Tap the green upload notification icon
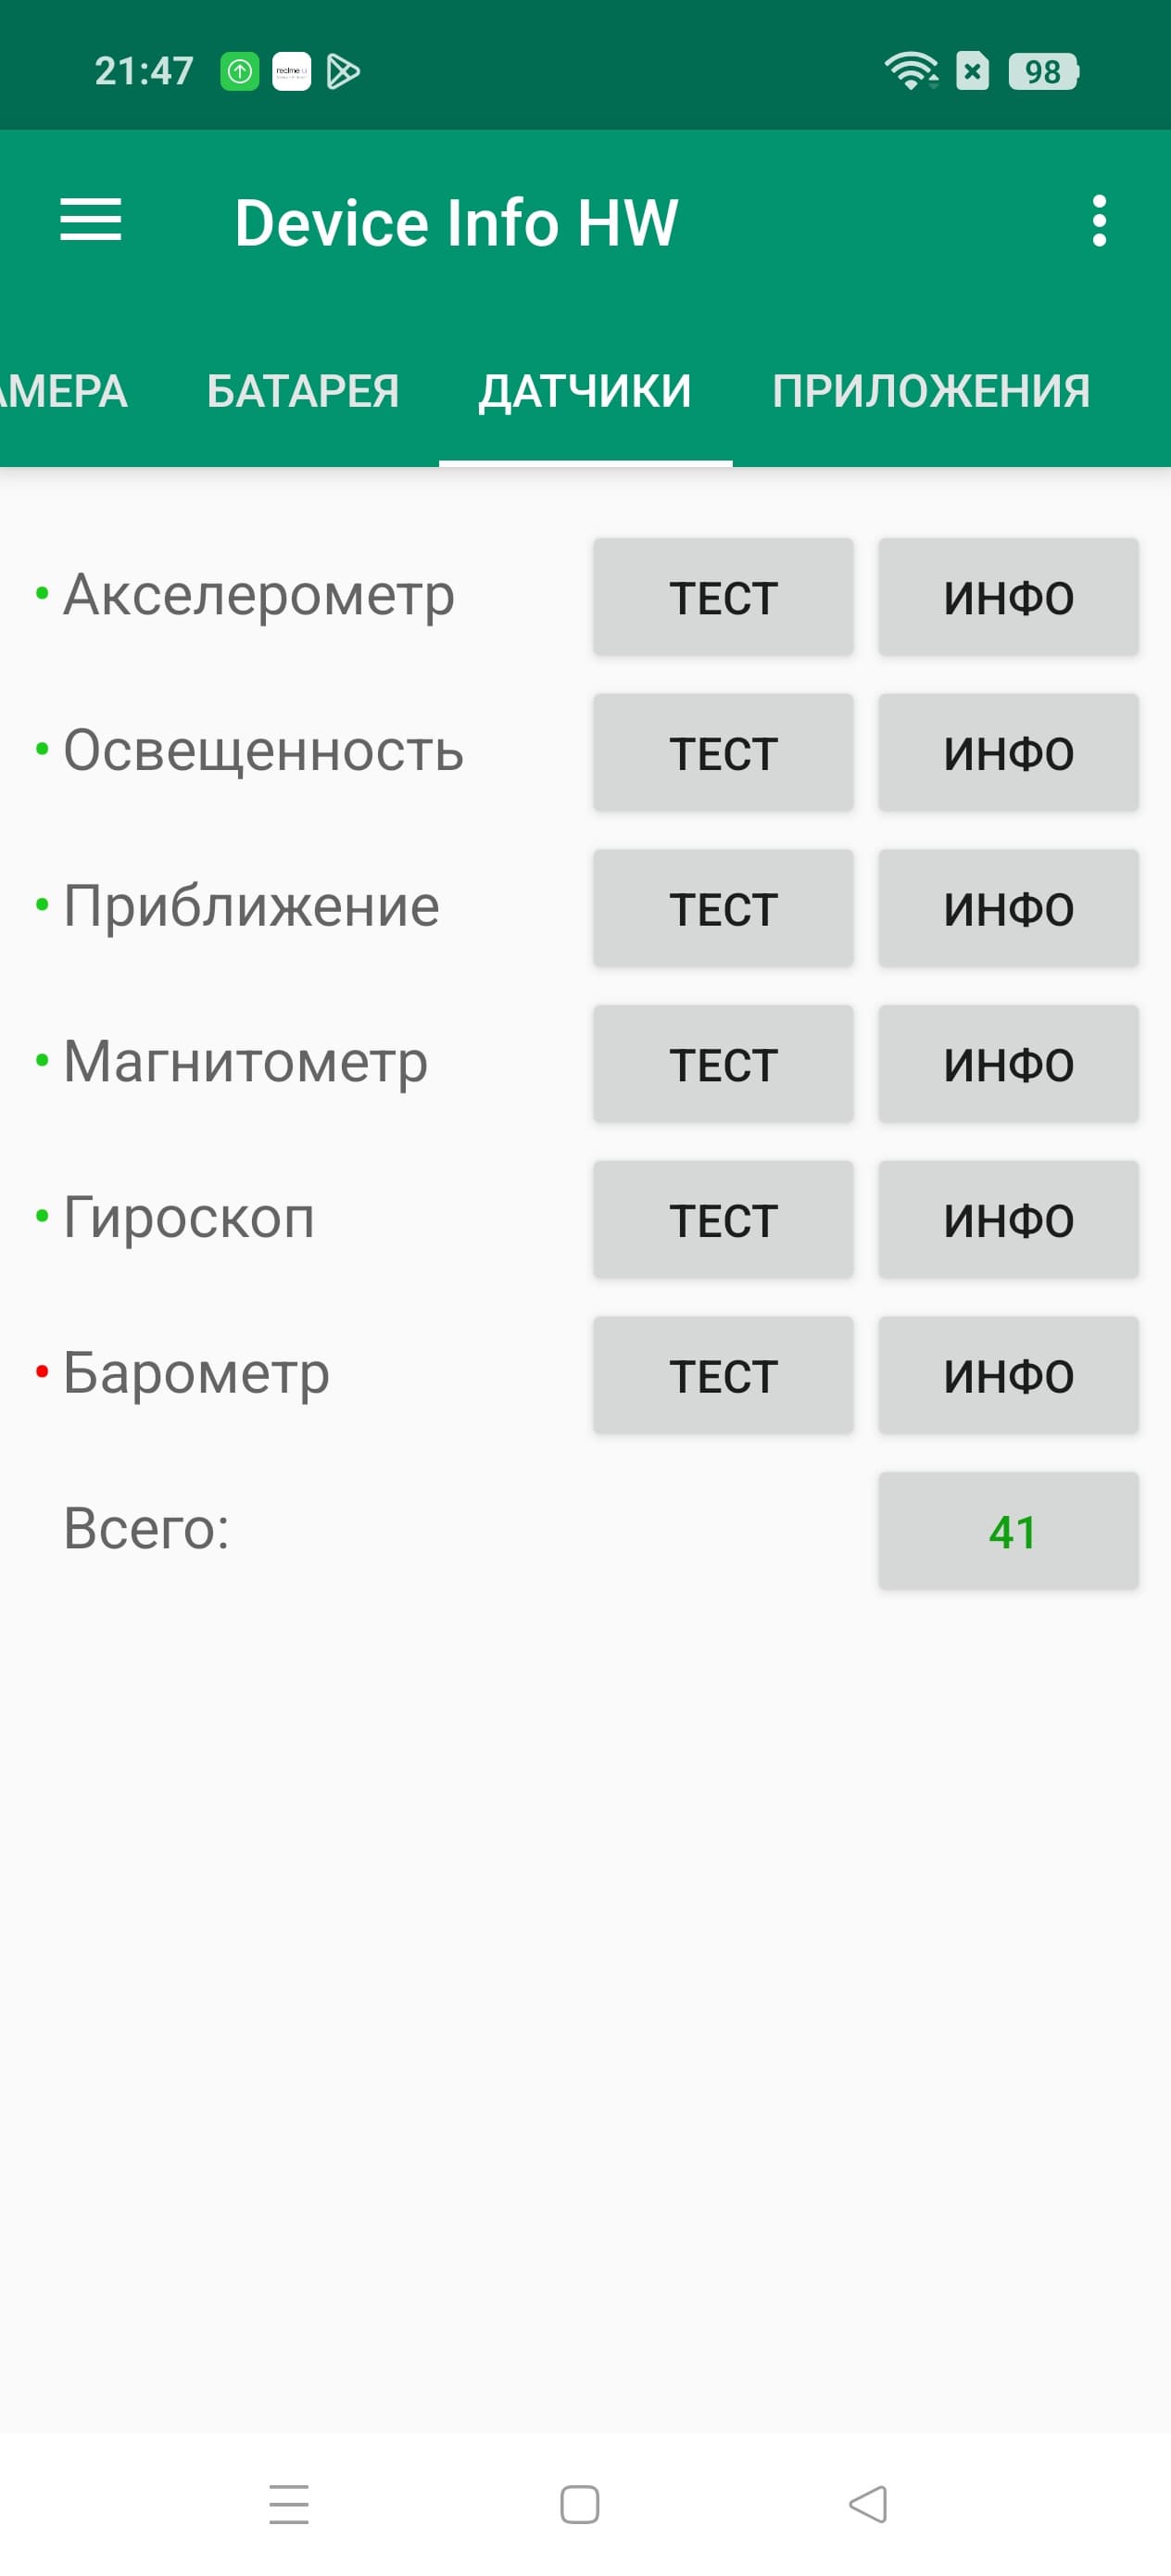 tap(240, 71)
